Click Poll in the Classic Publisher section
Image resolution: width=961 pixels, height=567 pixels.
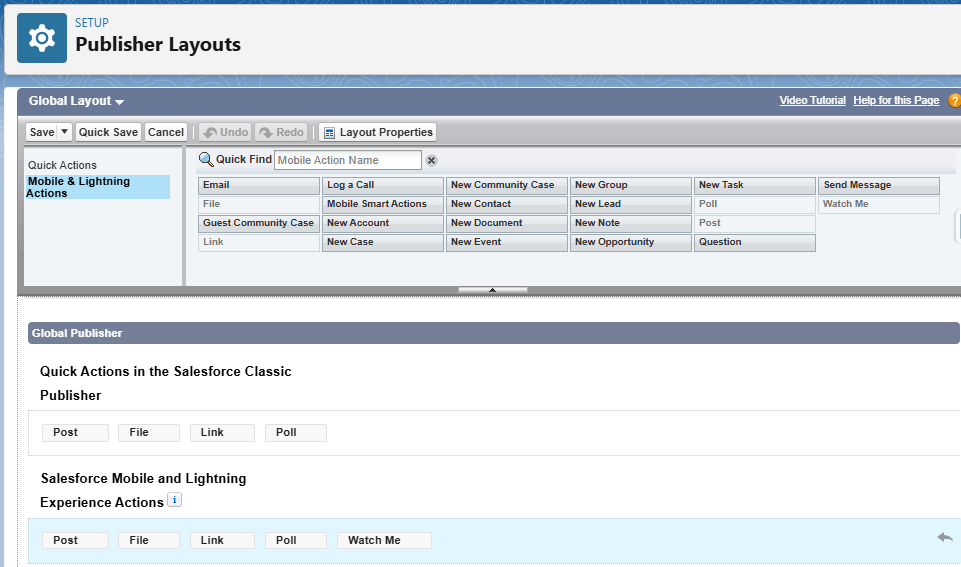tap(296, 433)
